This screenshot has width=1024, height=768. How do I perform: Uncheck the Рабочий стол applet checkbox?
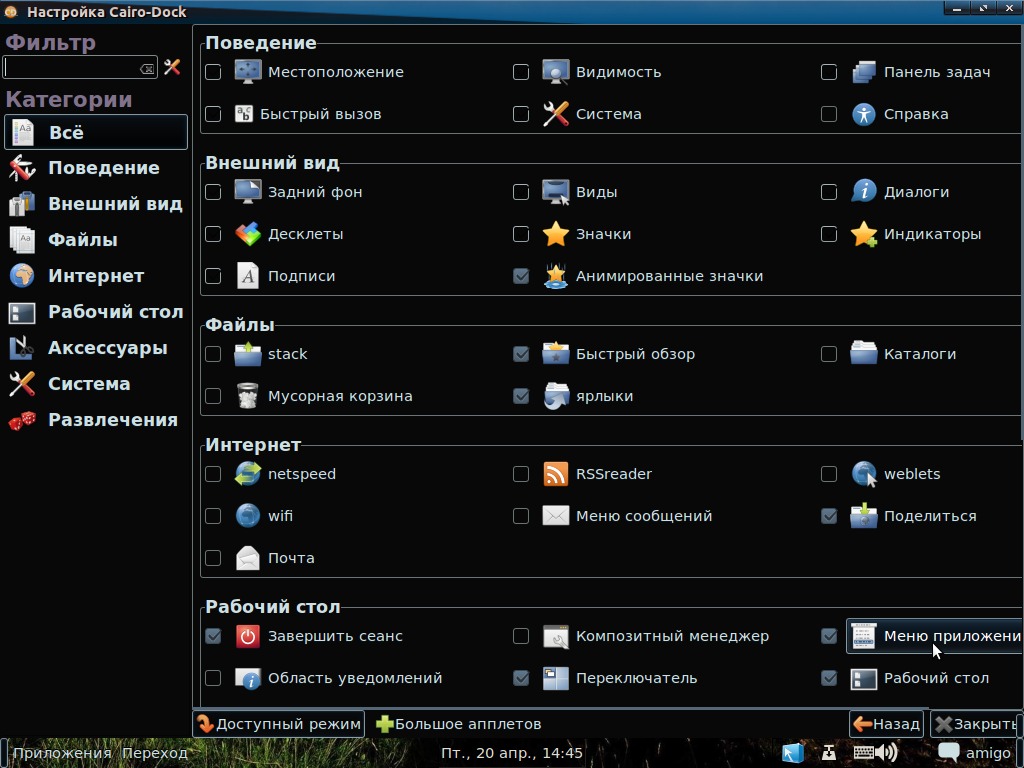[829, 678]
